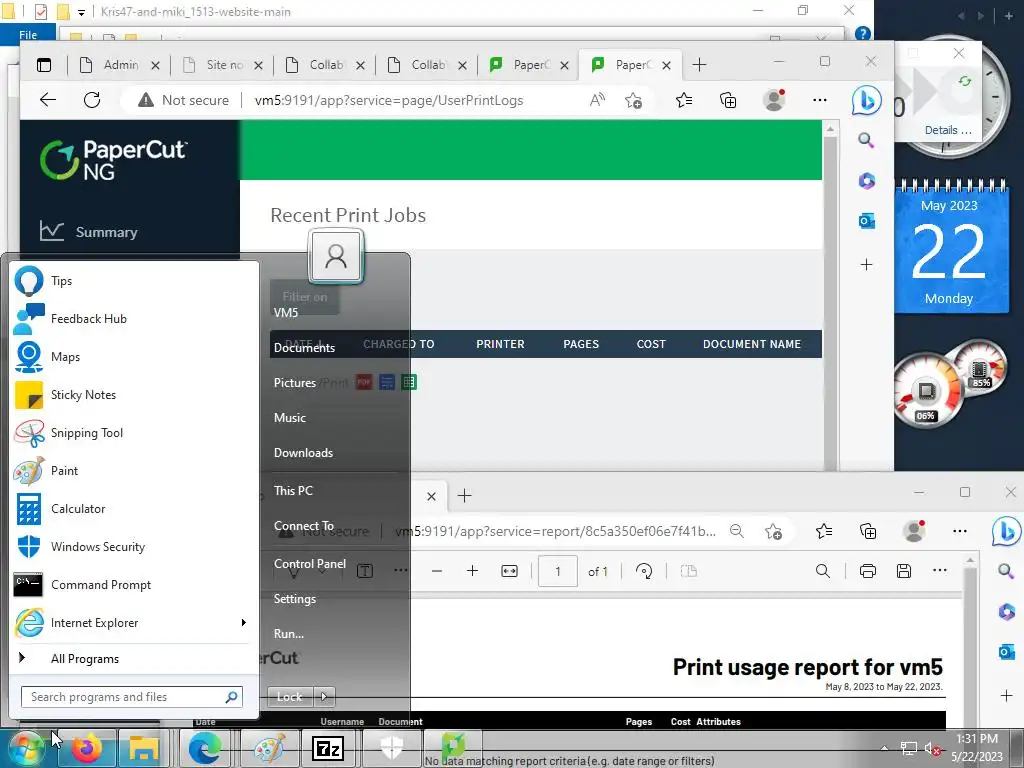The height and width of the screenshot is (768, 1024).
Task: Open Bing chat in upper Edge sidebar
Action: click(867, 100)
